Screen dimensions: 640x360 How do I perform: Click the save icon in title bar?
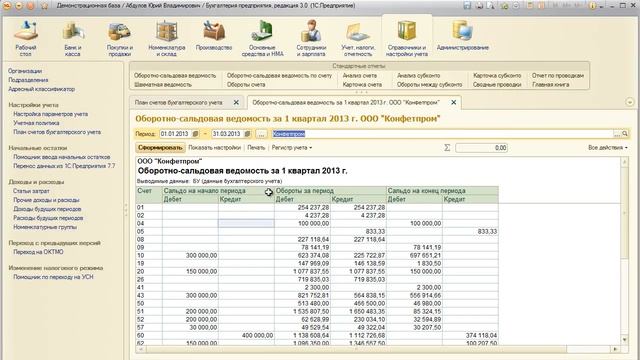pos(467,6)
